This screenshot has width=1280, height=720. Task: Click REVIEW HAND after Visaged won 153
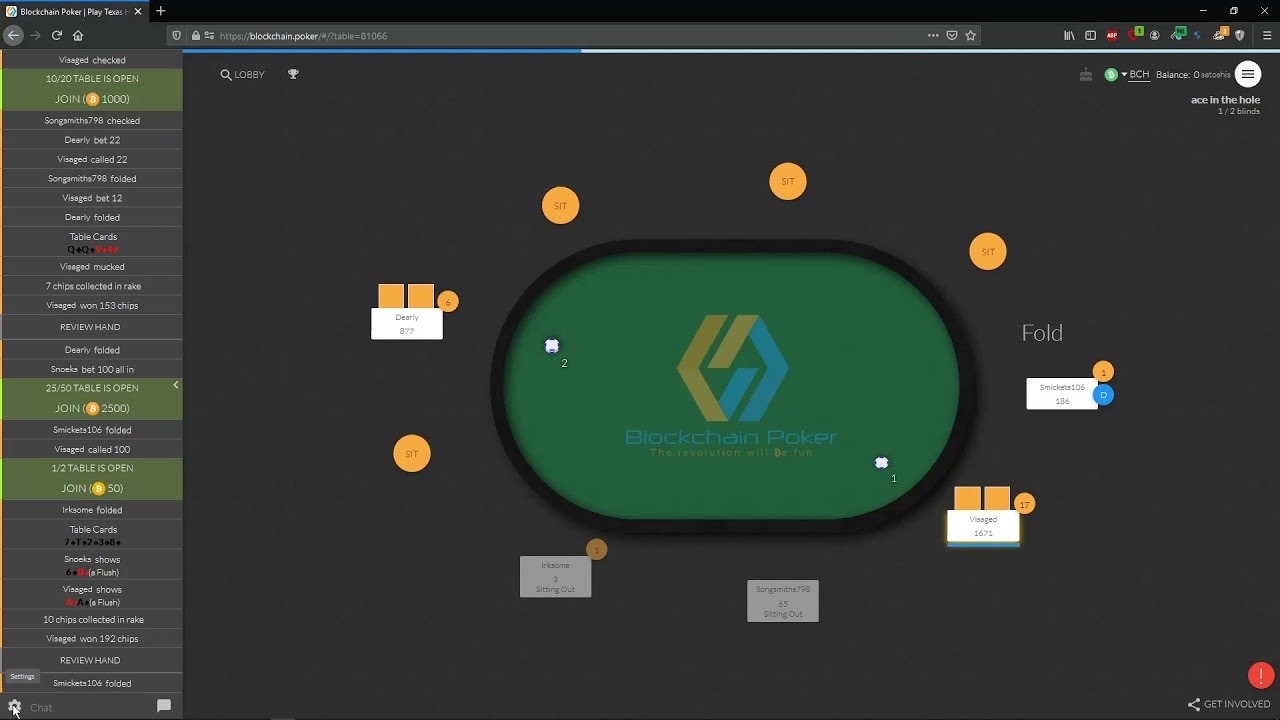click(90, 327)
